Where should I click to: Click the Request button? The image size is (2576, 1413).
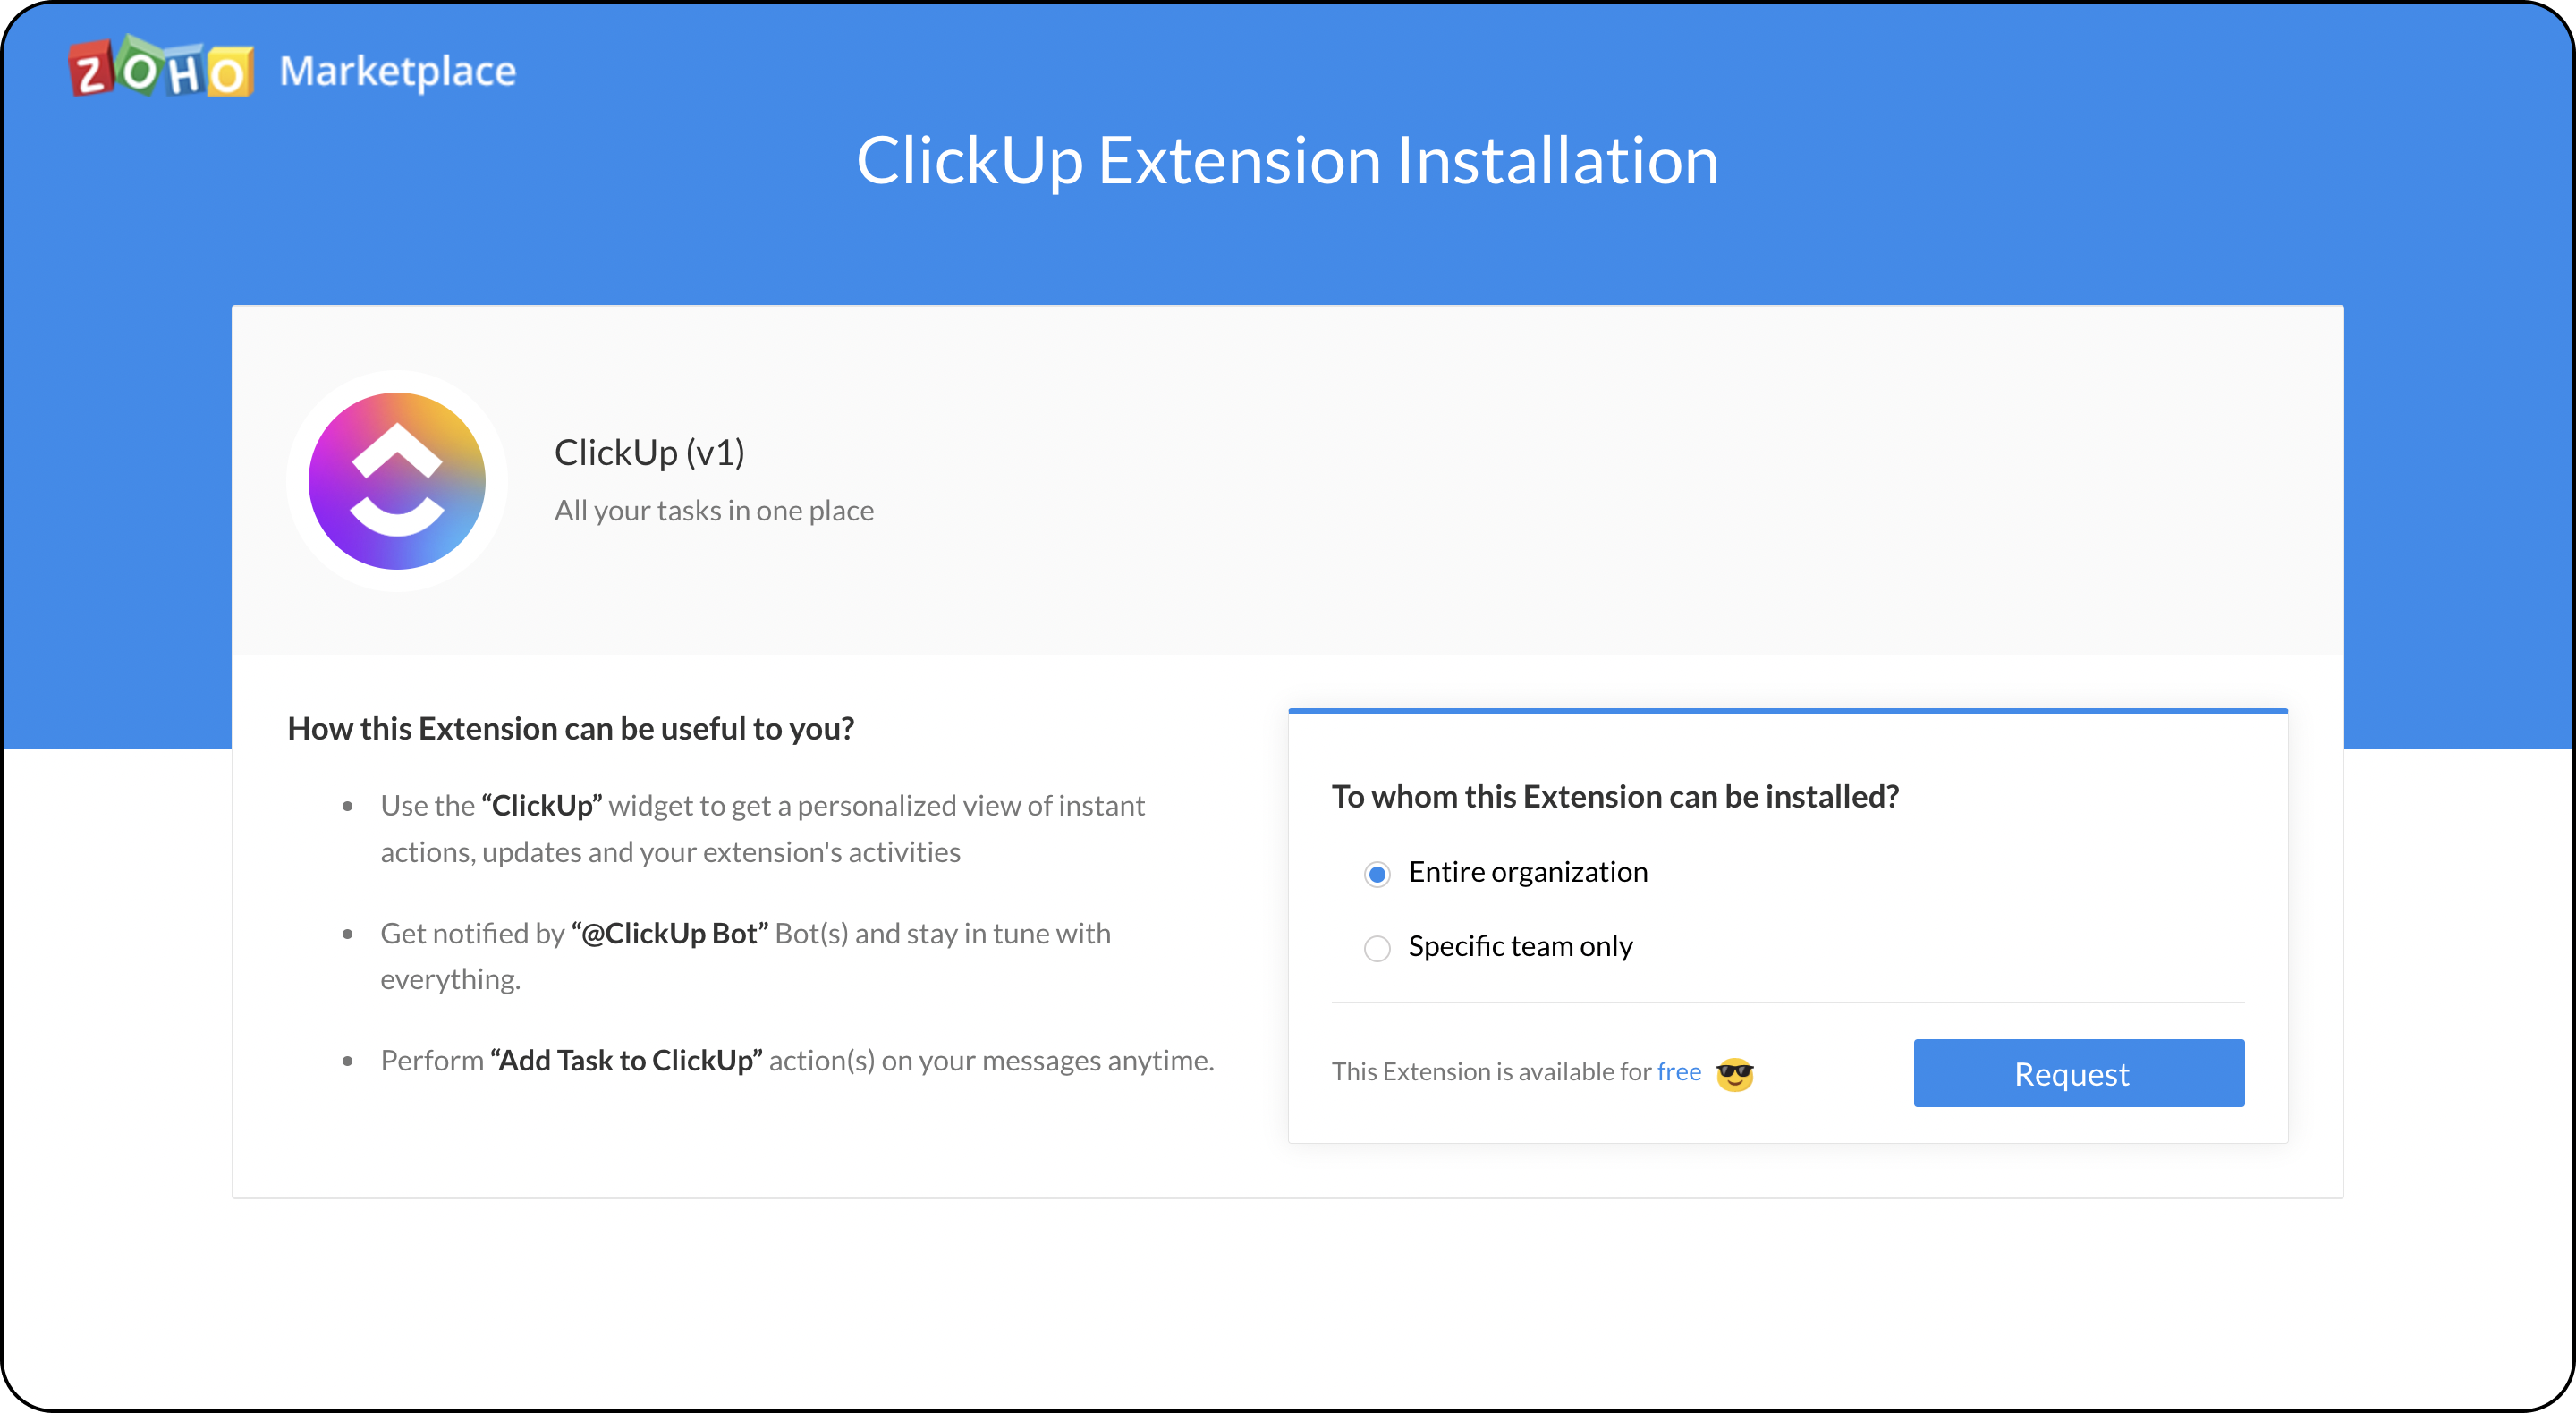pyautogui.click(x=2079, y=1073)
